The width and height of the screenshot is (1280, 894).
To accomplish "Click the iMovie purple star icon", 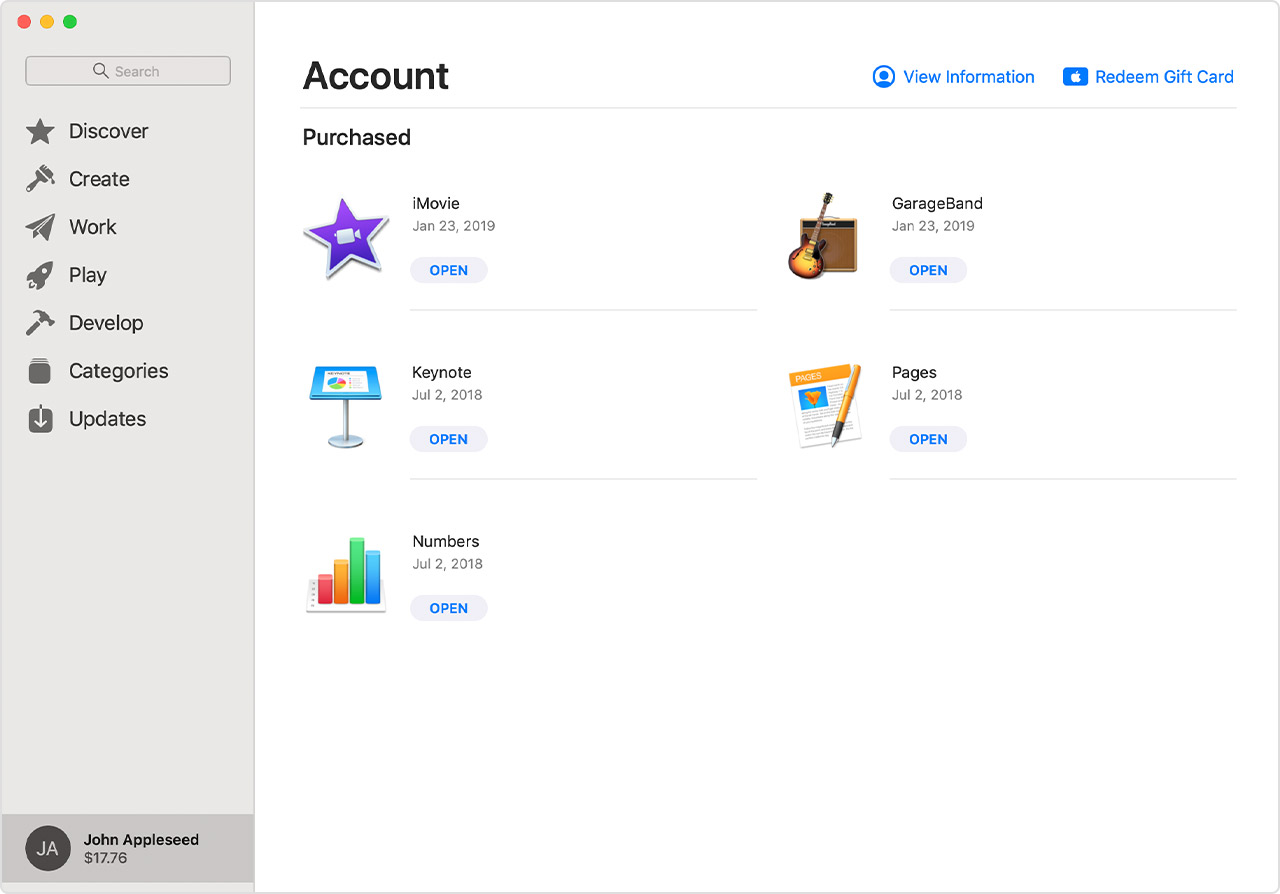I will tap(346, 237).
